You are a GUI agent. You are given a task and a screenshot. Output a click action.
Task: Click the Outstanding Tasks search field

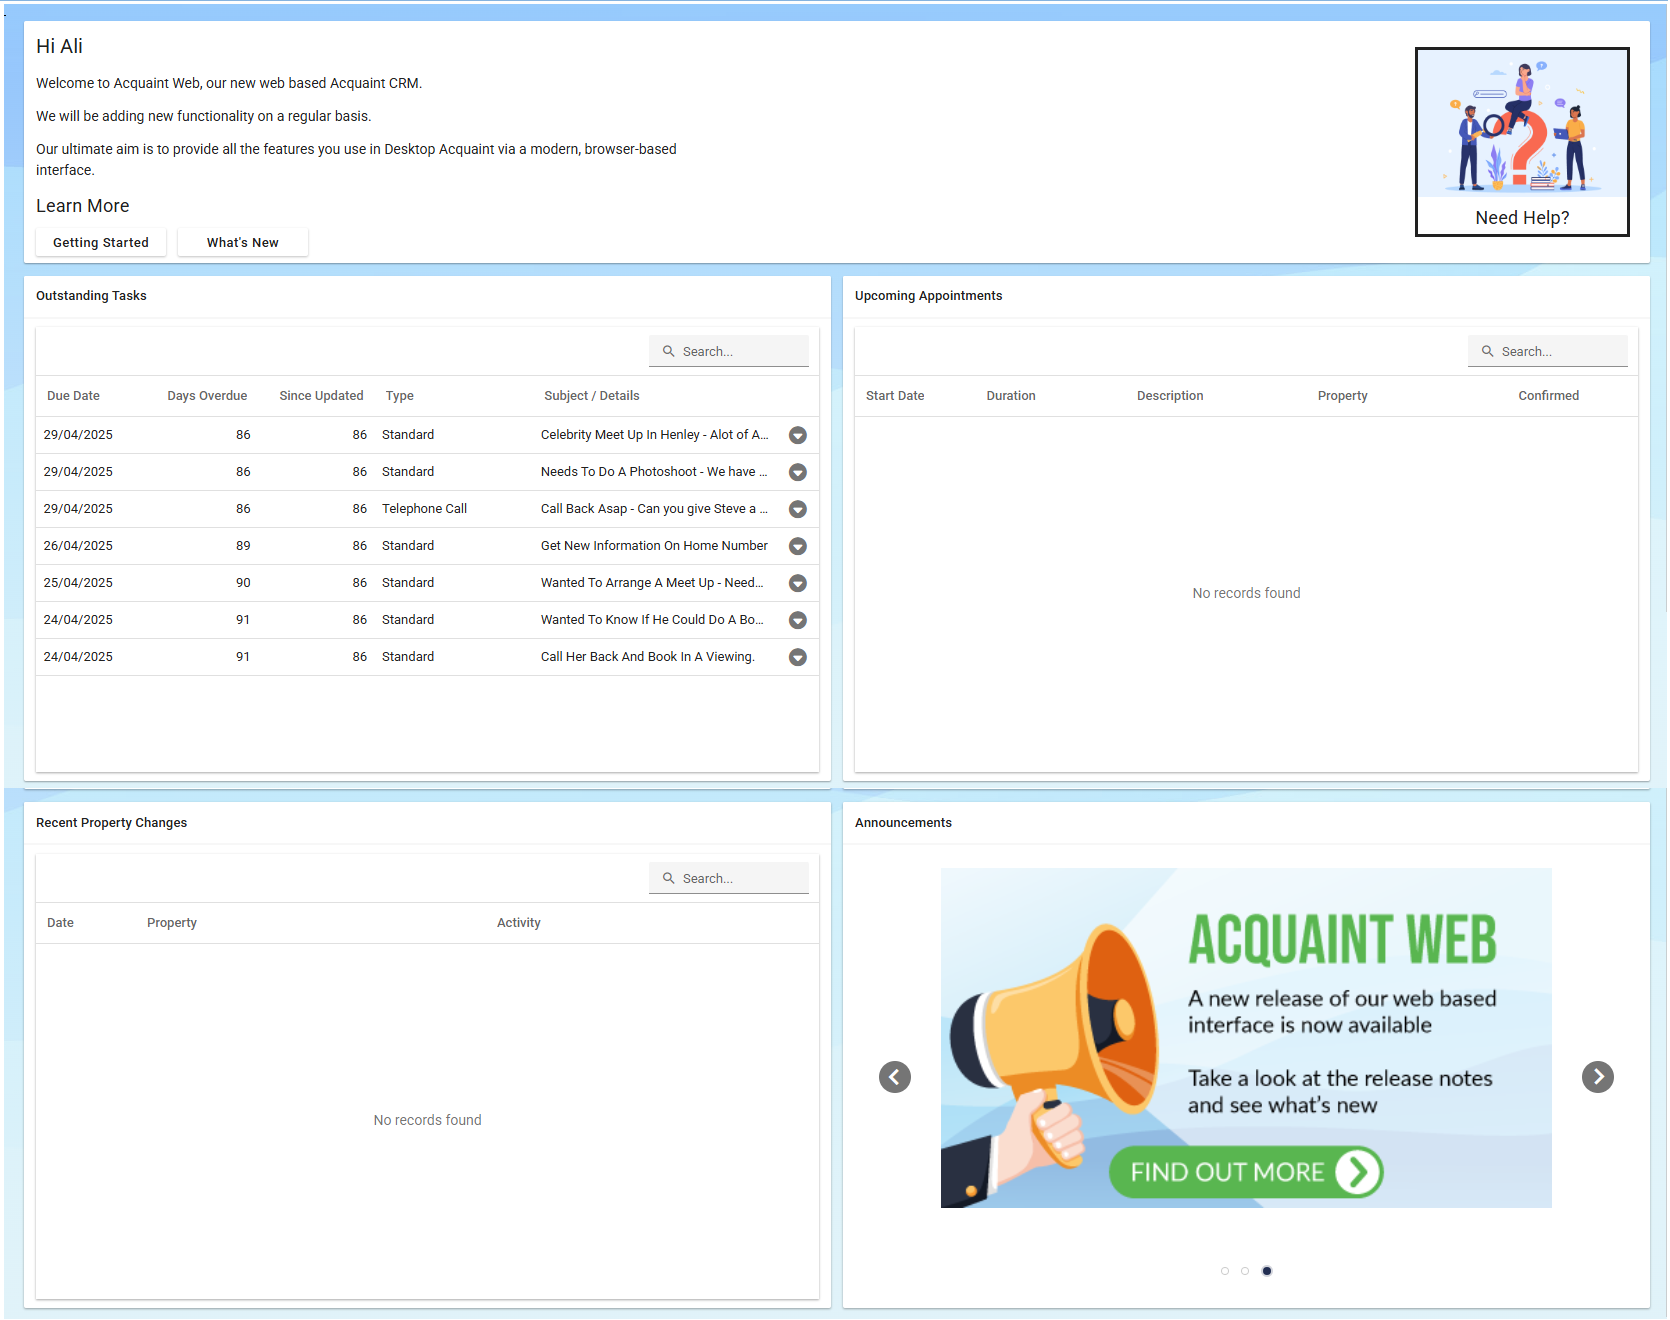coord(729,351)
